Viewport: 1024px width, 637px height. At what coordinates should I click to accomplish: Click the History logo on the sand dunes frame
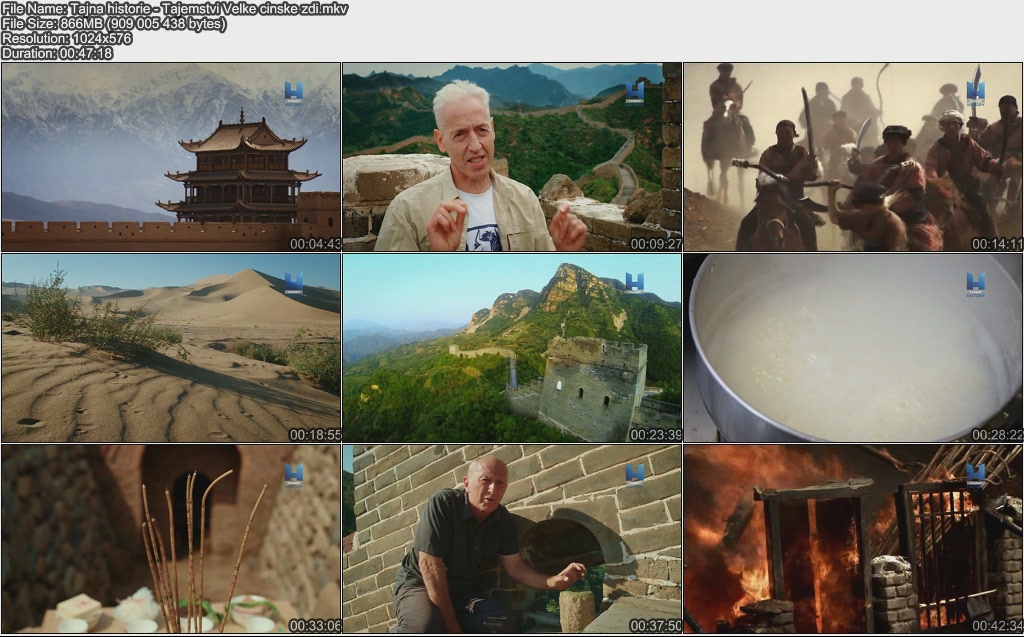293,283
